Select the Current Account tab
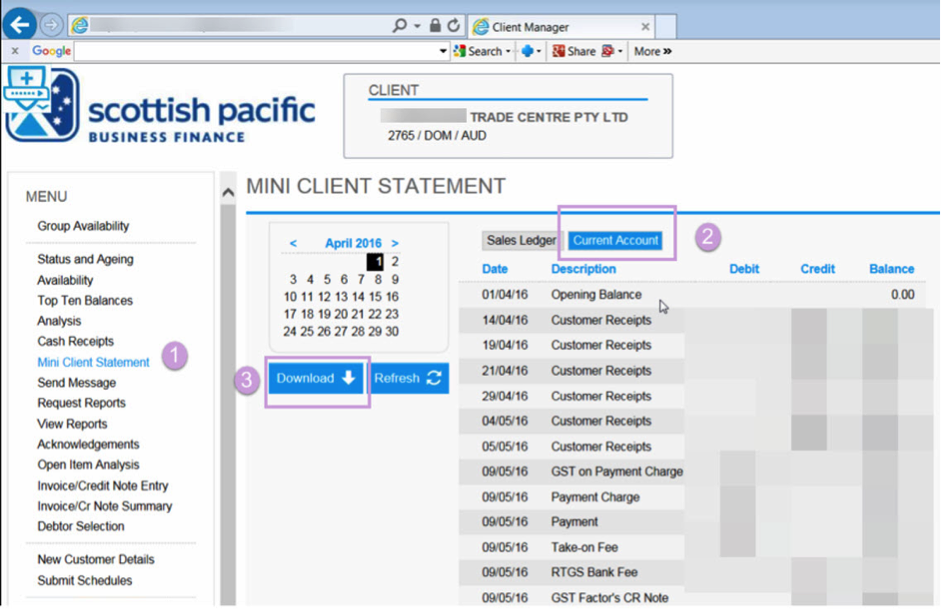 (x=615, y=241)
